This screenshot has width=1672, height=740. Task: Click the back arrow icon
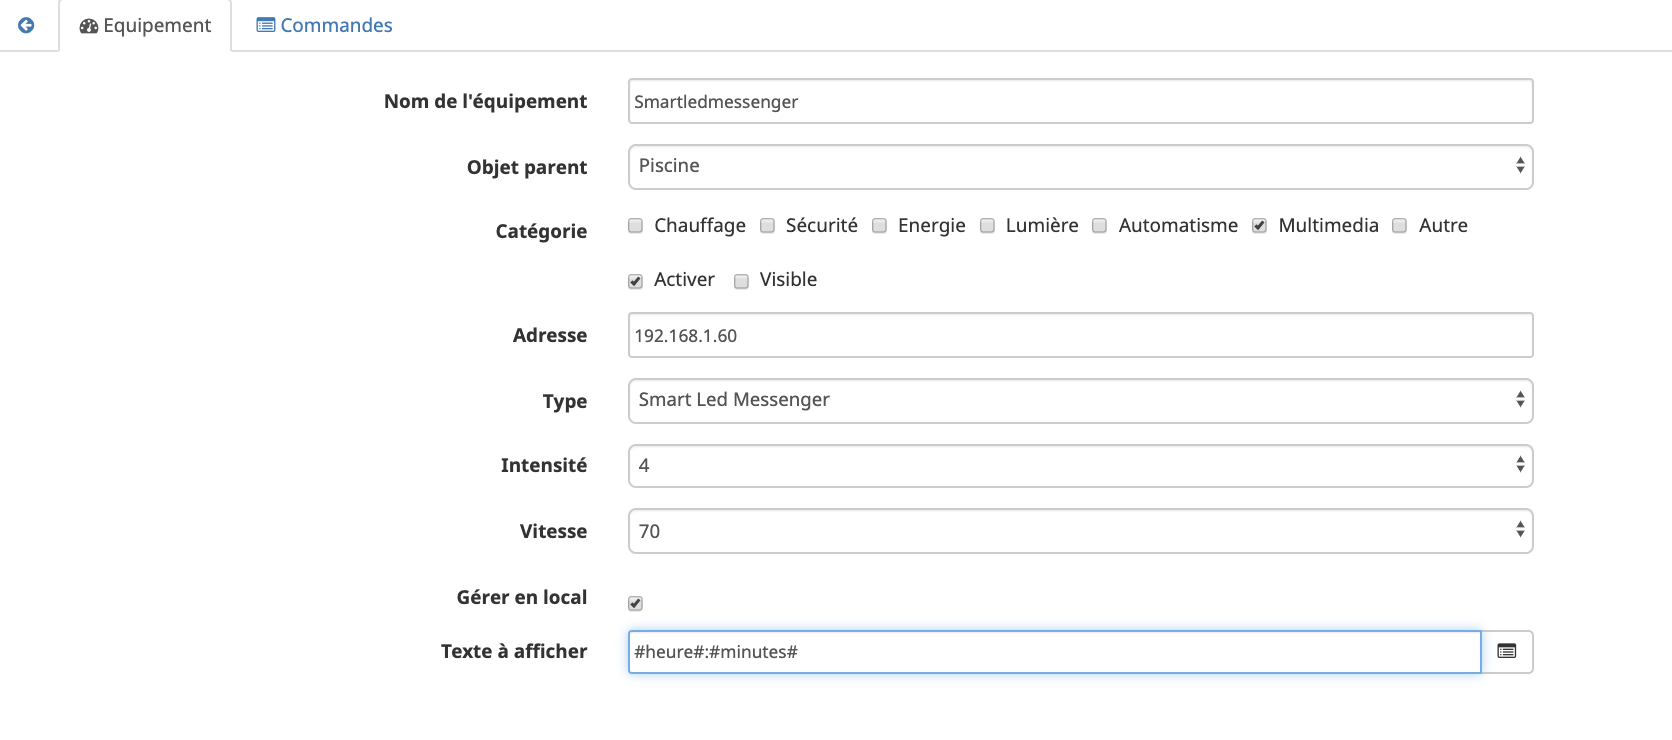pyautogui.click(x=26, y=25)
